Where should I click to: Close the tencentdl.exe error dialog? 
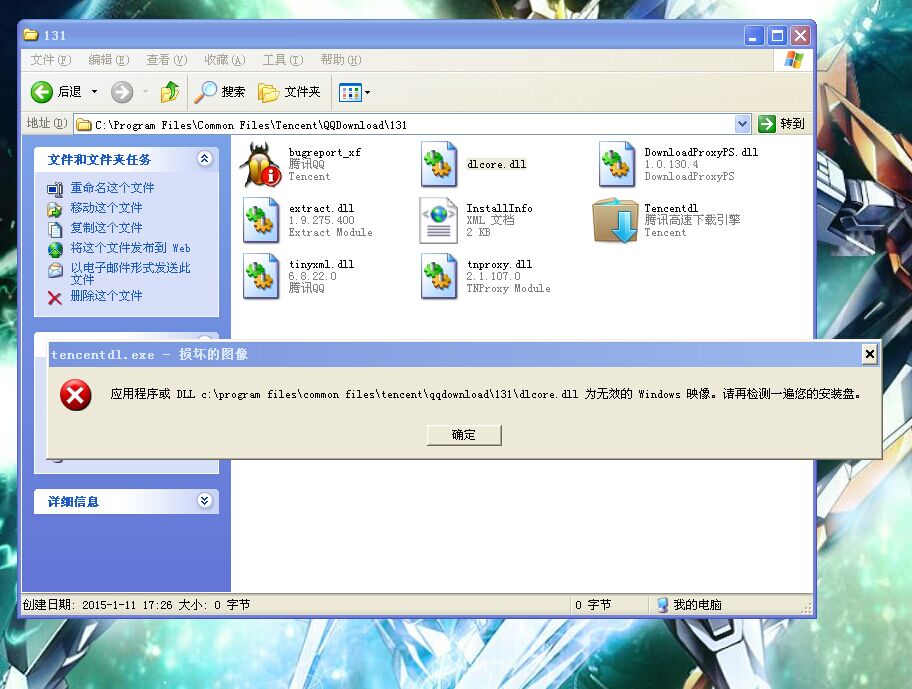click(870, 354)
